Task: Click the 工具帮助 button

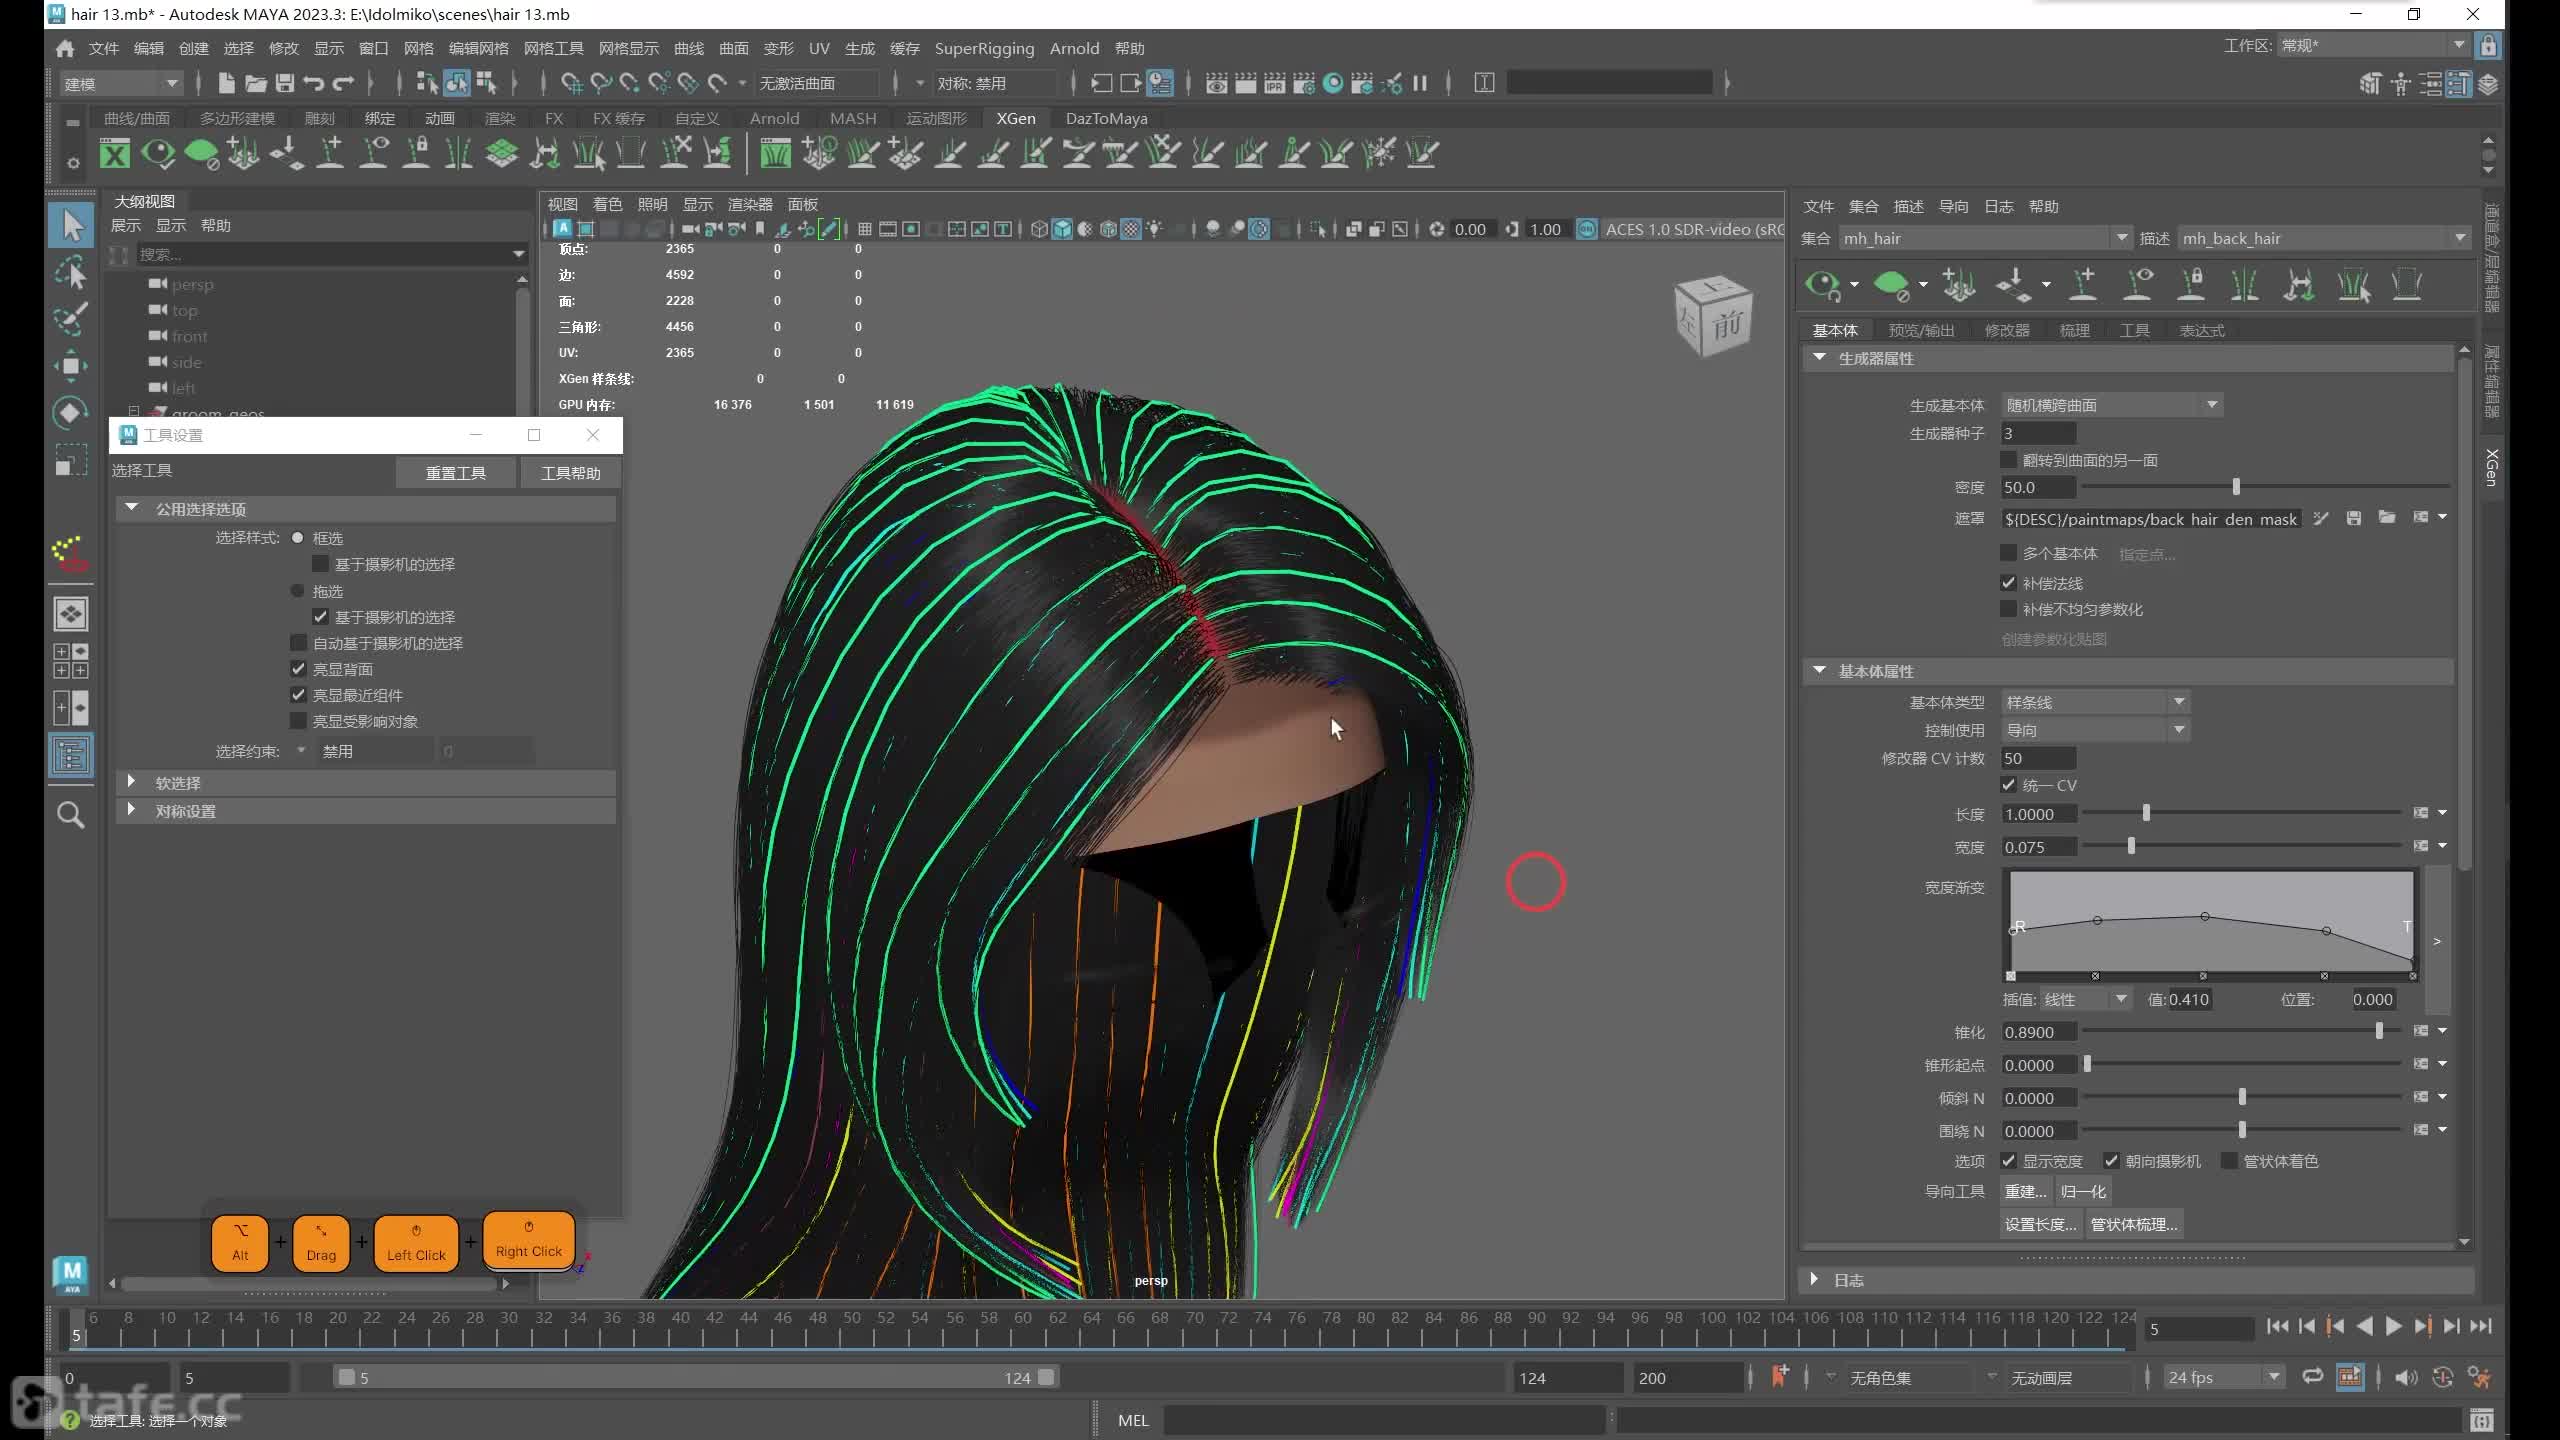Action: click(571, 473)
